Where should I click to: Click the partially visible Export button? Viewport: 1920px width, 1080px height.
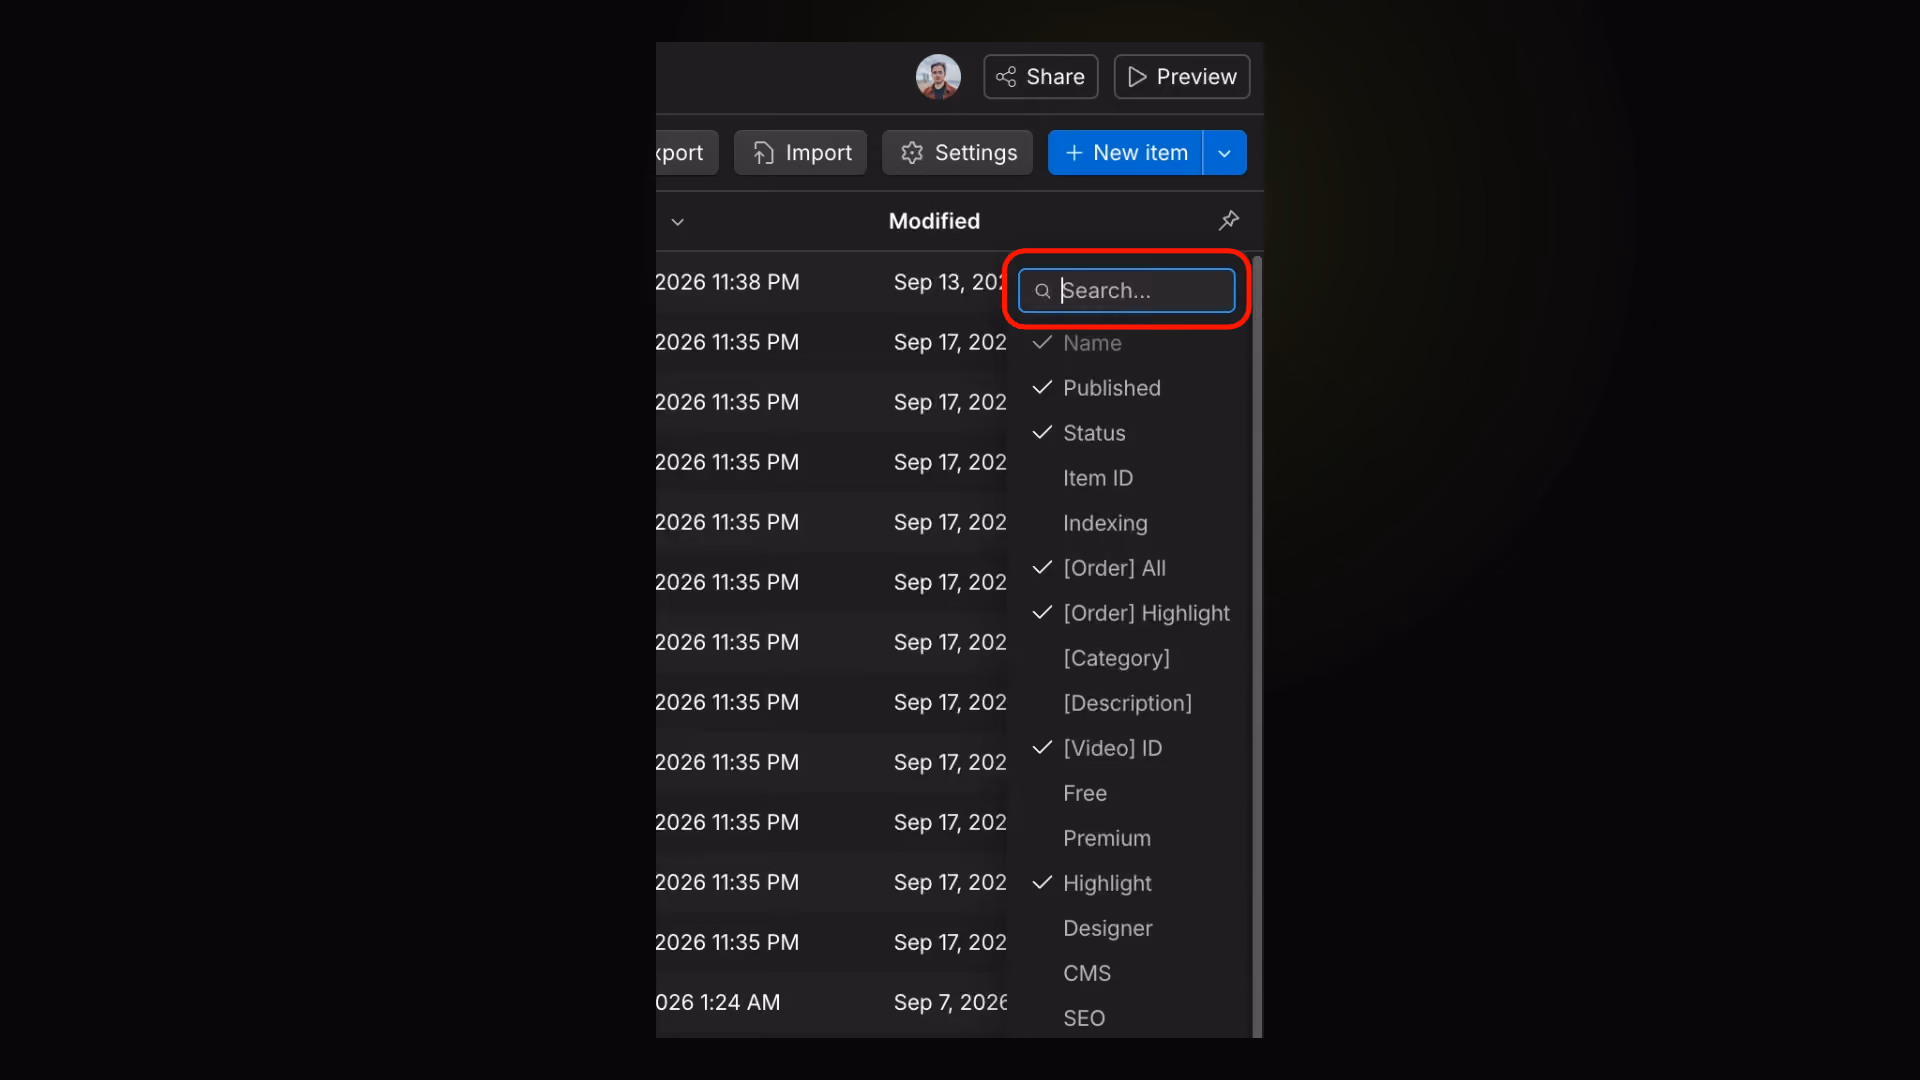(x=685, y=153)
